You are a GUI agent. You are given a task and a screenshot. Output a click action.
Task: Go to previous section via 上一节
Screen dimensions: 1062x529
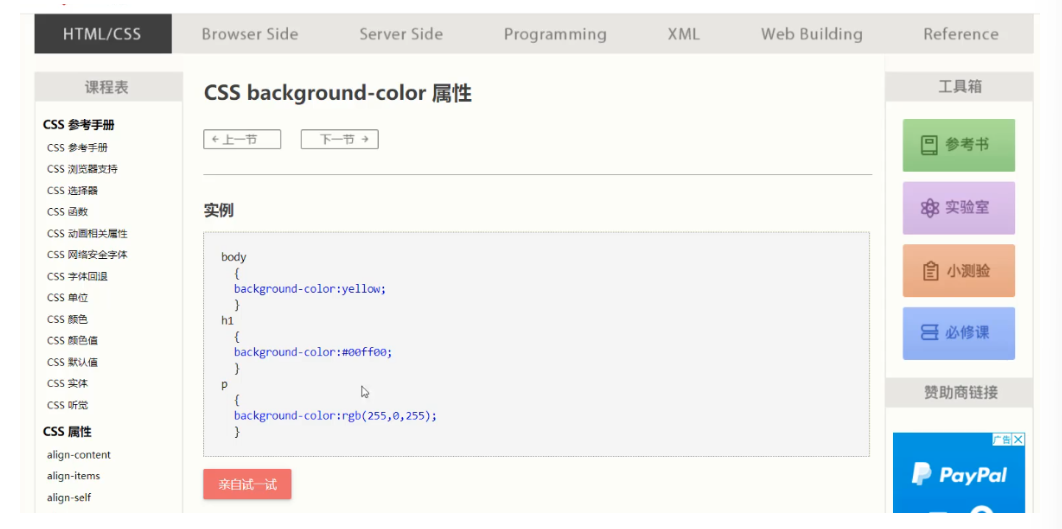[242, 139]
